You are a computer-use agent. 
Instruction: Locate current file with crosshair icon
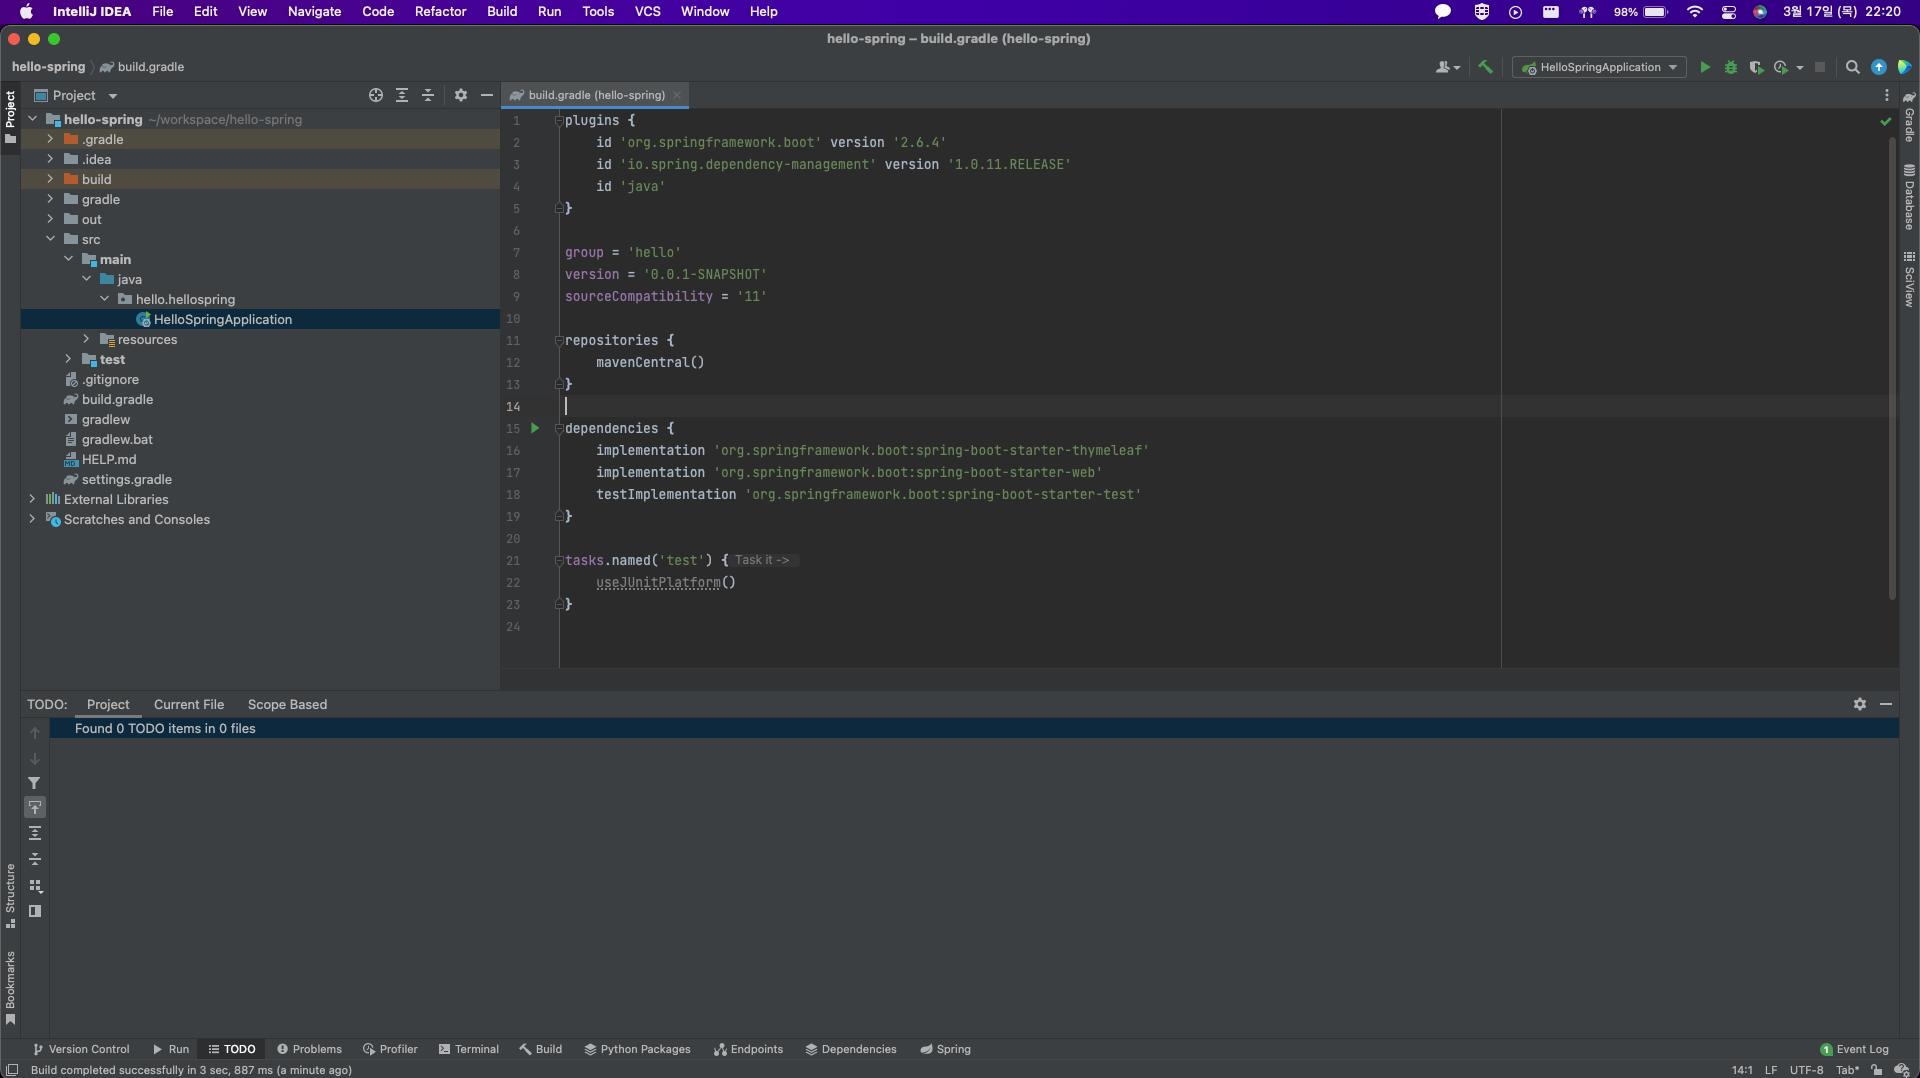tap(376, 95)
